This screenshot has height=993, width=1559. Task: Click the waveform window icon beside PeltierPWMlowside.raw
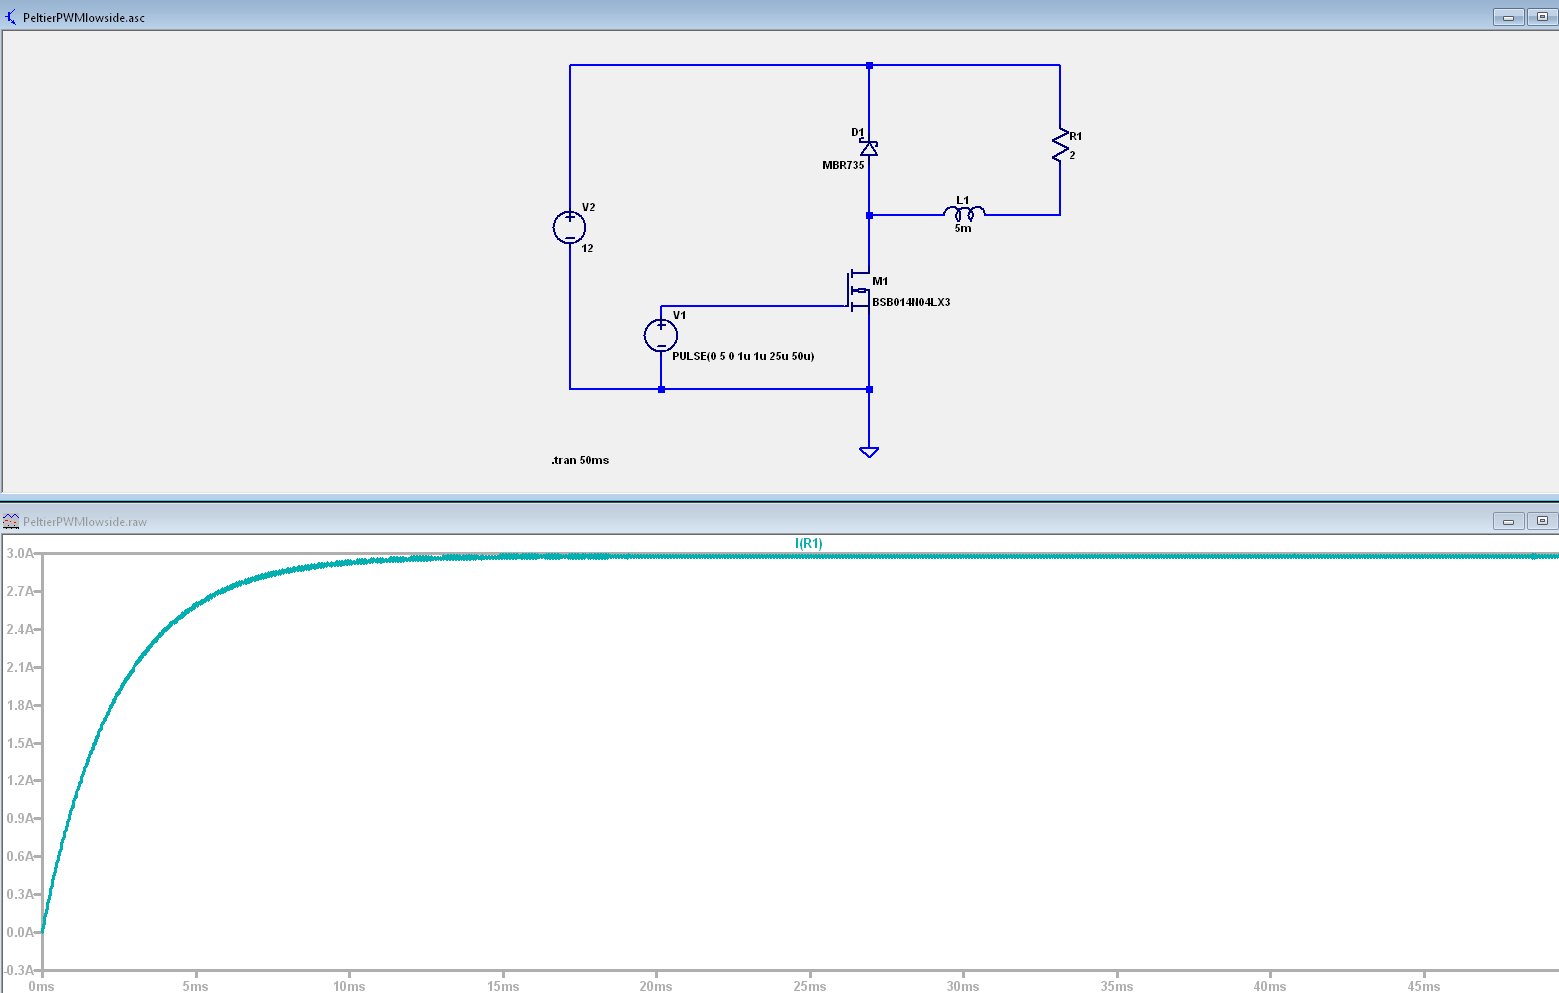coord(11,521)
